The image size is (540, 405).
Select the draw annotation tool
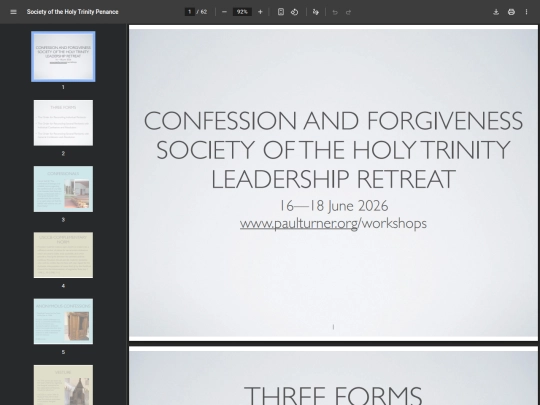point(316,12)
